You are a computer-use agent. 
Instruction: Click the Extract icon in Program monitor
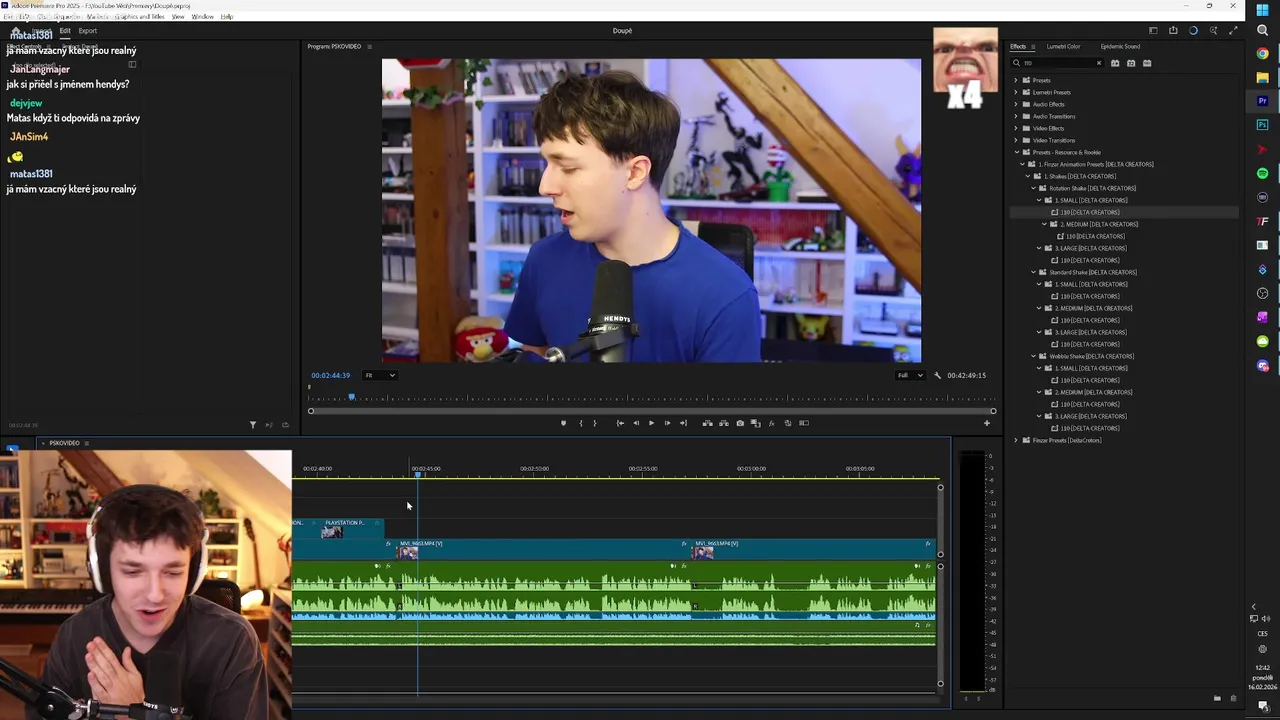(724, 423)
